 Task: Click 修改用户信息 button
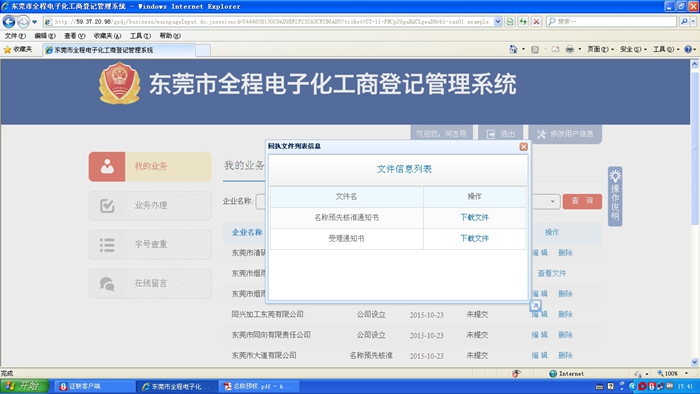click(x=565, y=134)
